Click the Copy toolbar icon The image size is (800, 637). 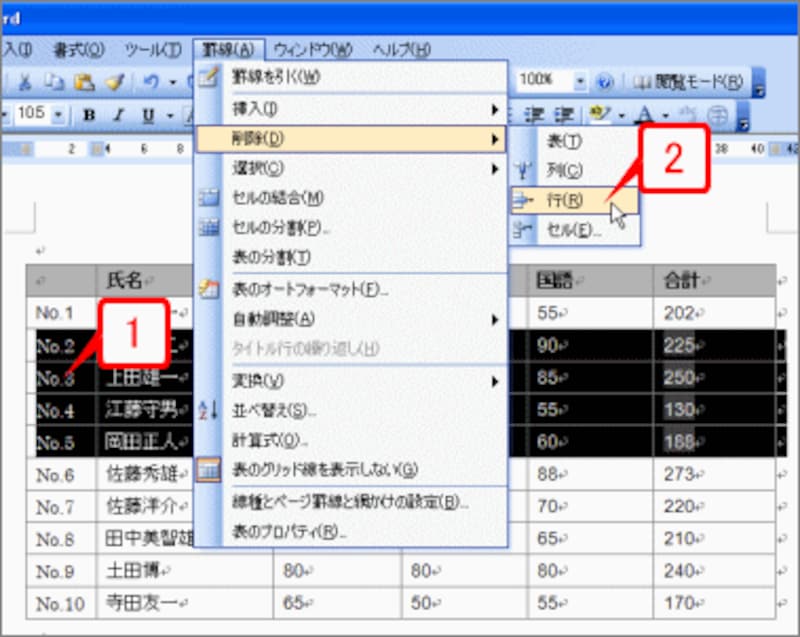(x=54, y=82)
